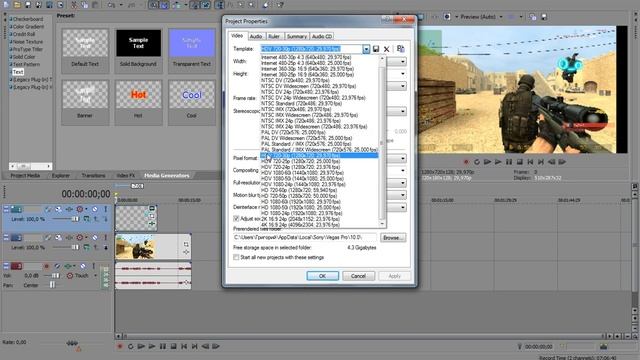Screen dimensions: 640x360
Task: Match media video settings icon next to Template
Action: point(400,49)
